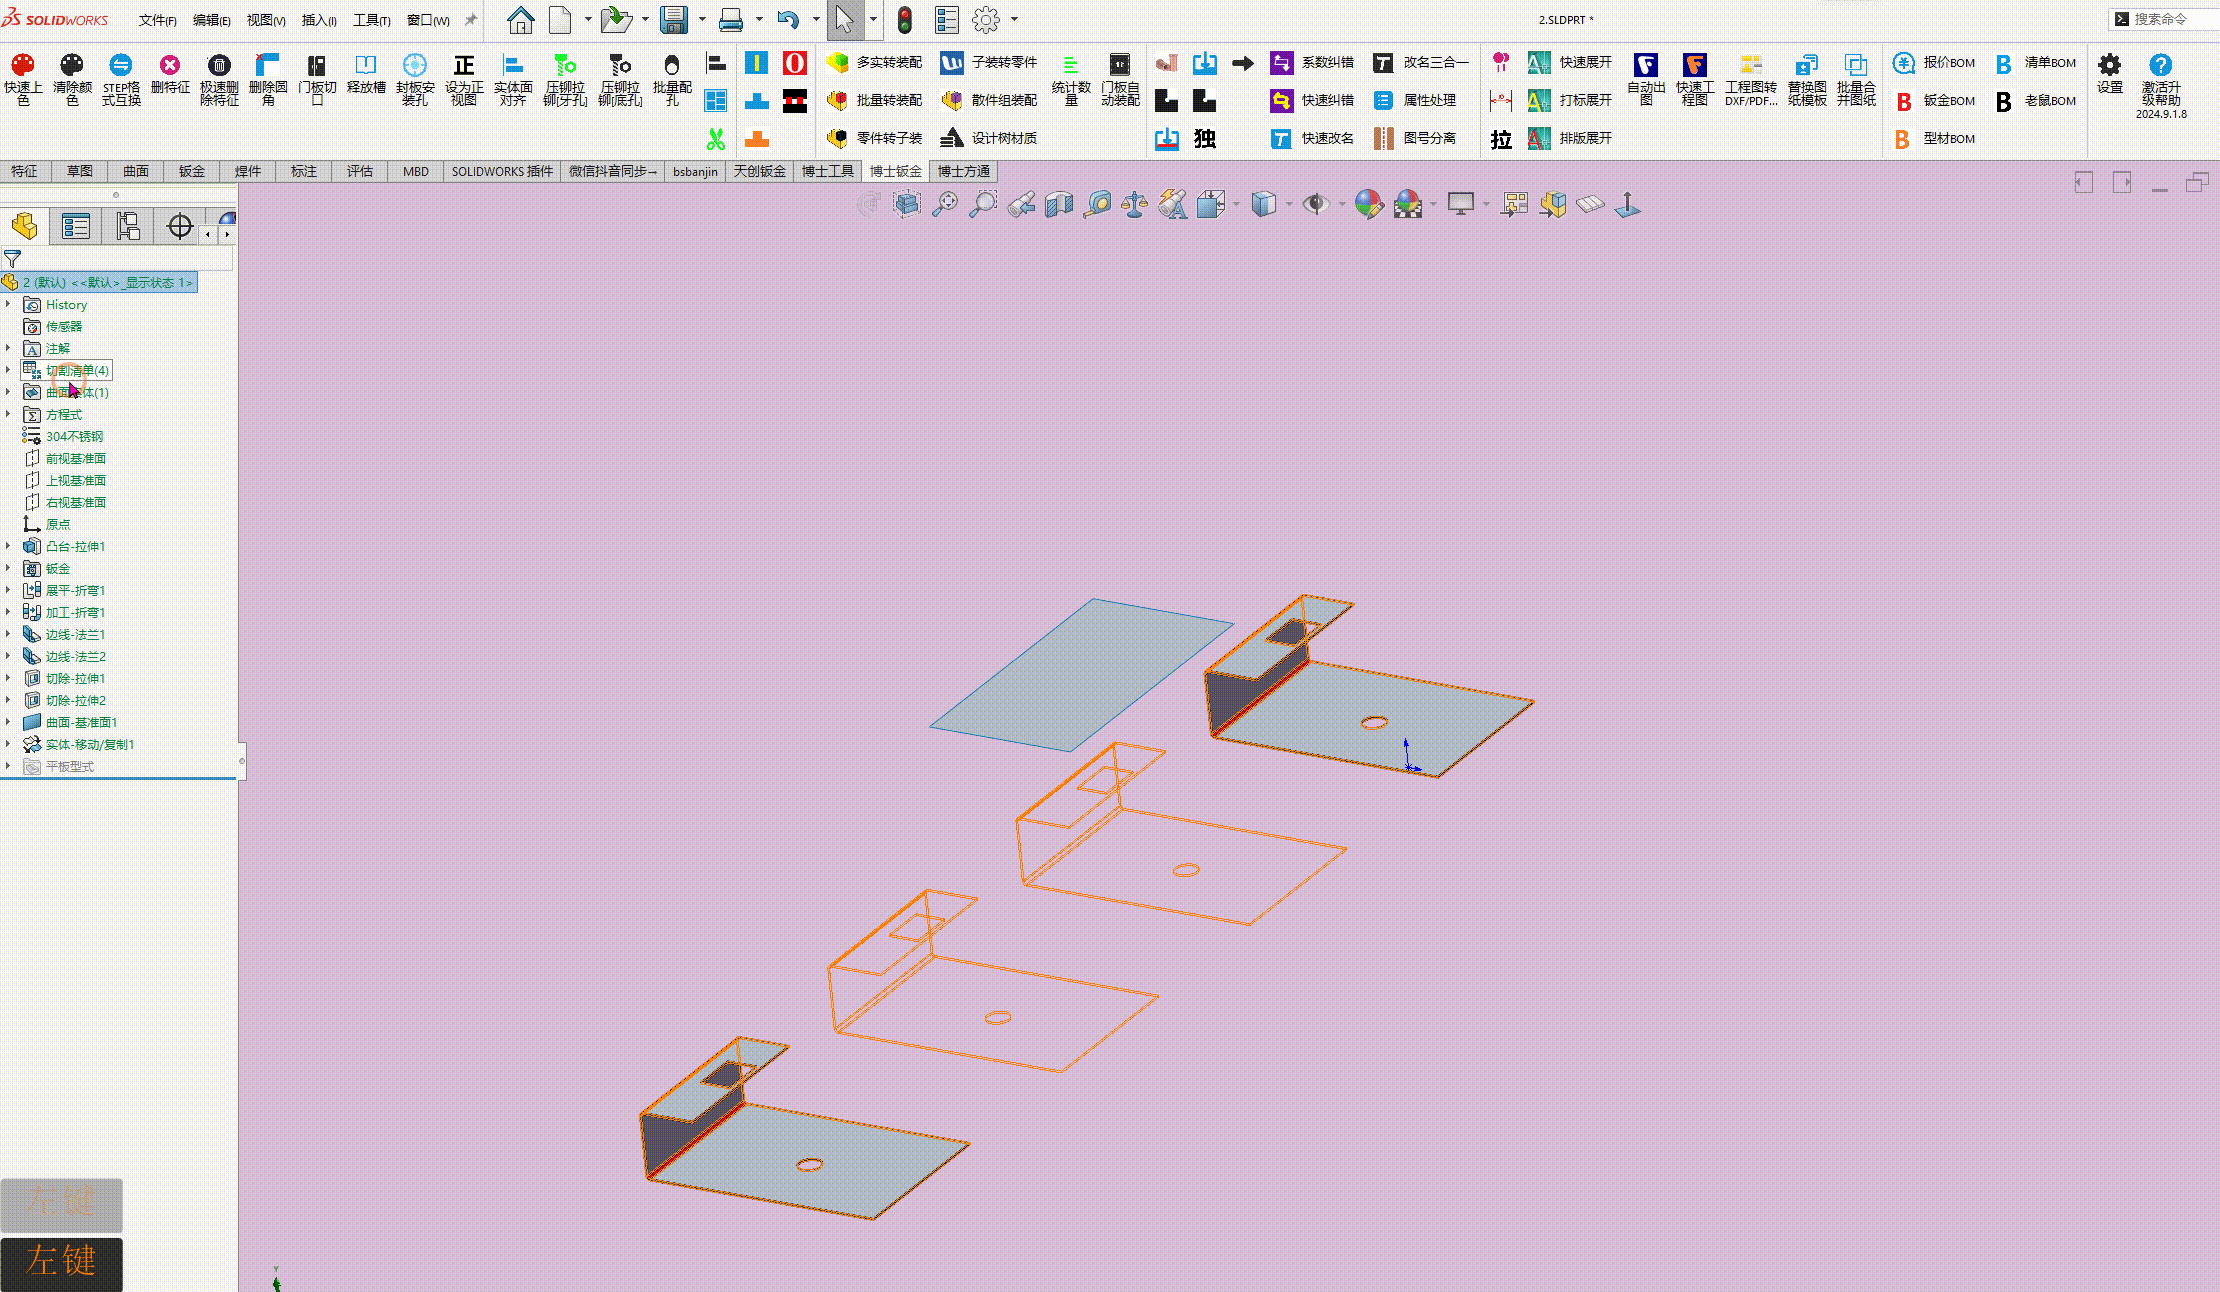2220x1292 pixels.
Task: Click the 改名三合一 button
Action: (1420, 62)
